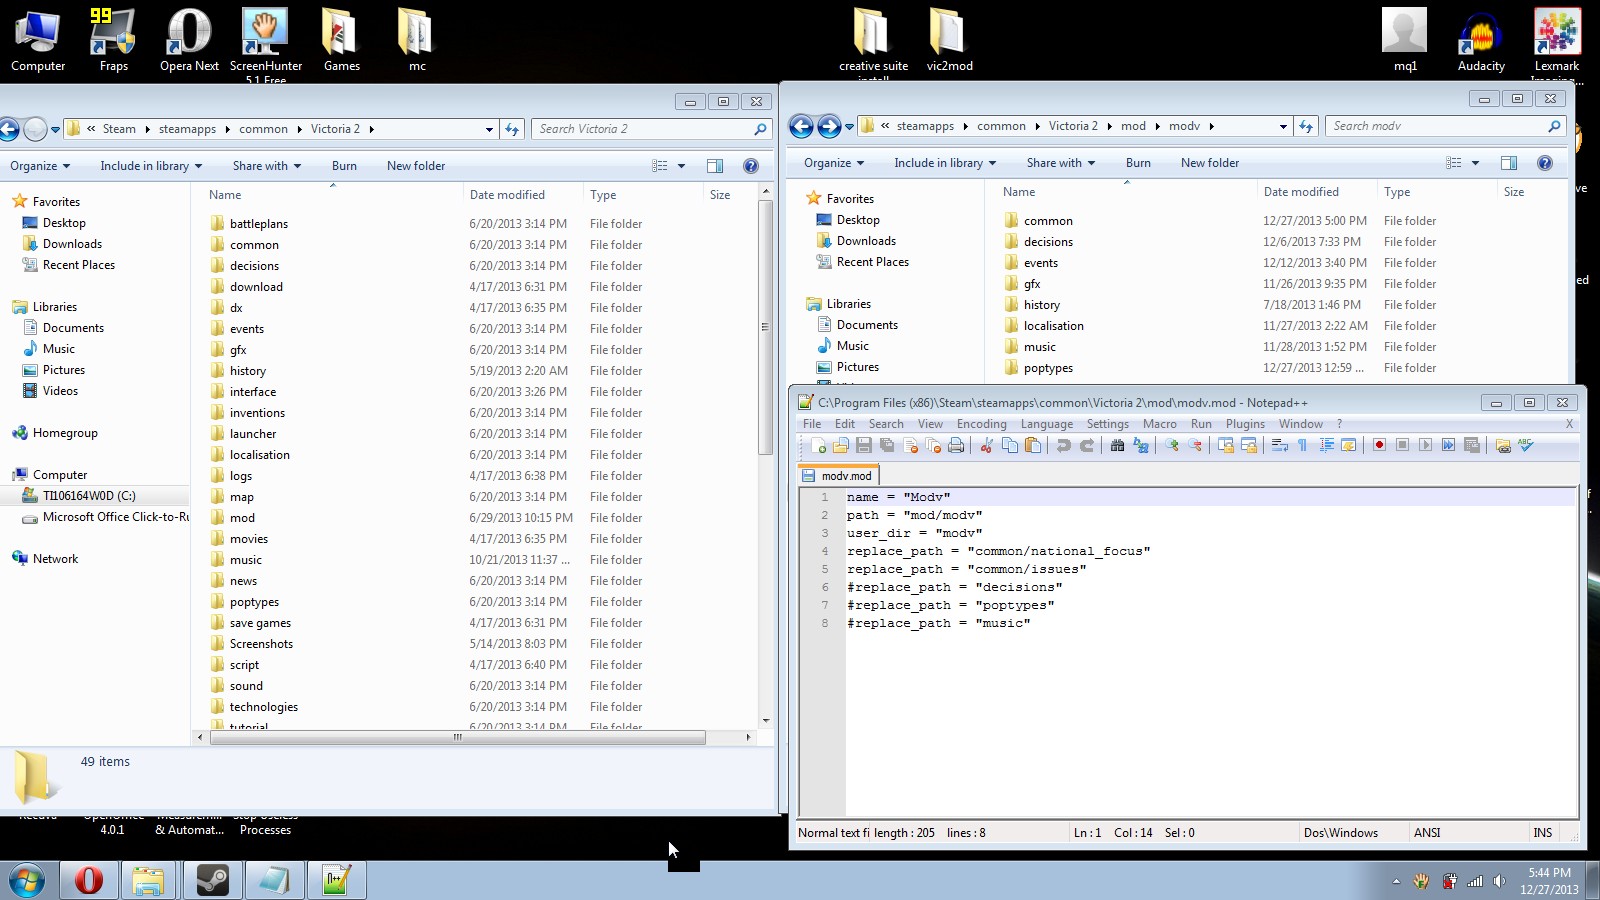This screenshot has width=1600, height=900.
Task: Expand Include in library in Victoria 2 window
Action: (151, 166)
